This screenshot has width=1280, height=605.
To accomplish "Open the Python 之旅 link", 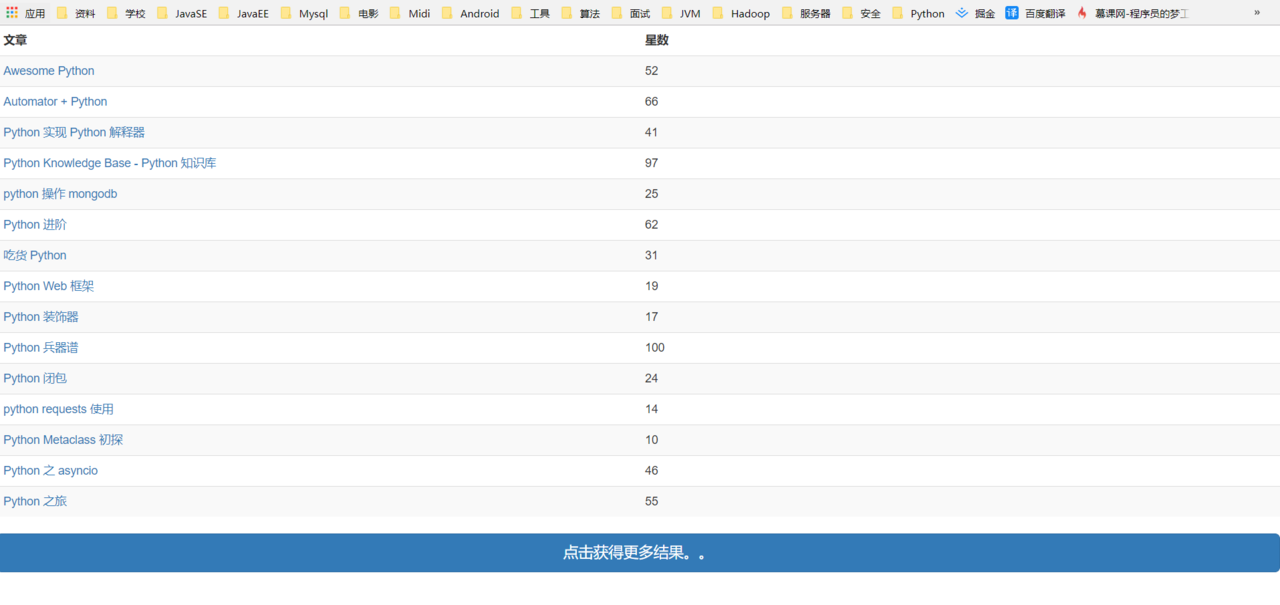I will [x=35, y=501].
